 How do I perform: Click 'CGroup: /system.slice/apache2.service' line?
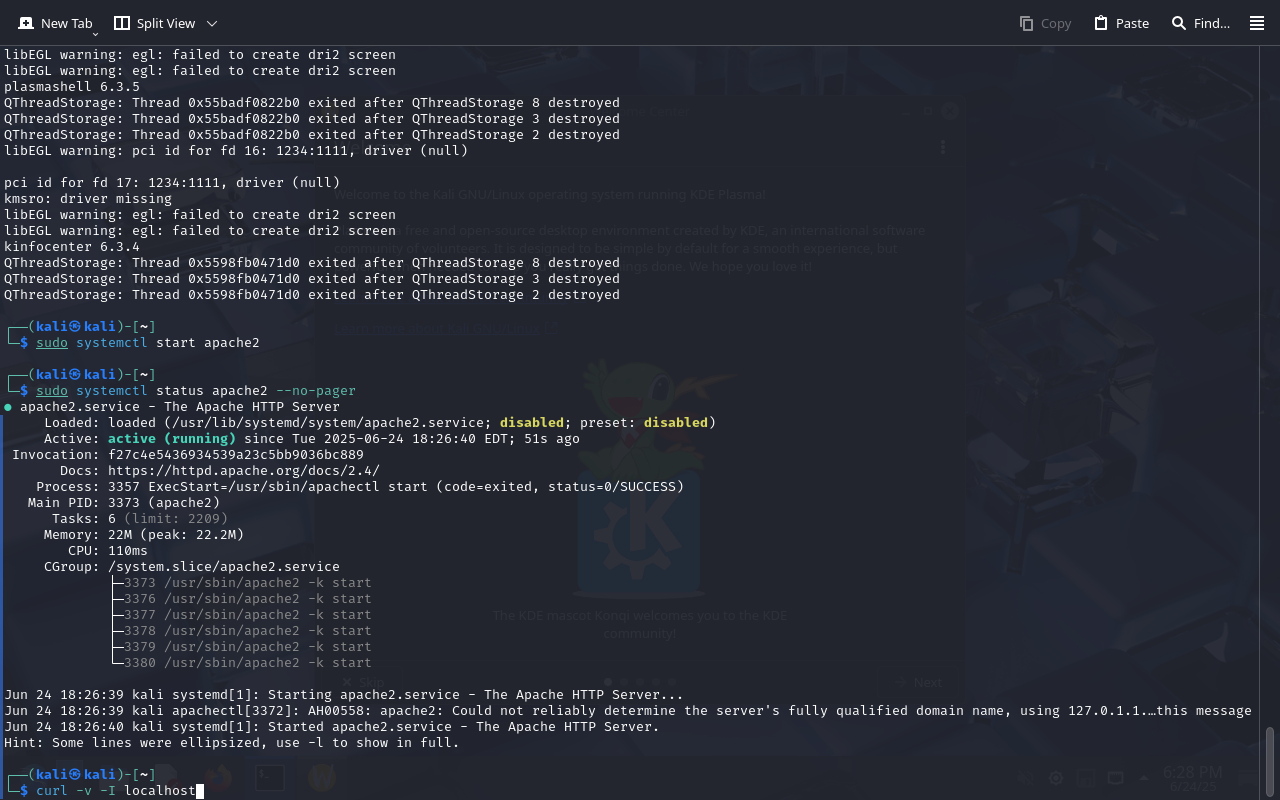click(192, 567)
